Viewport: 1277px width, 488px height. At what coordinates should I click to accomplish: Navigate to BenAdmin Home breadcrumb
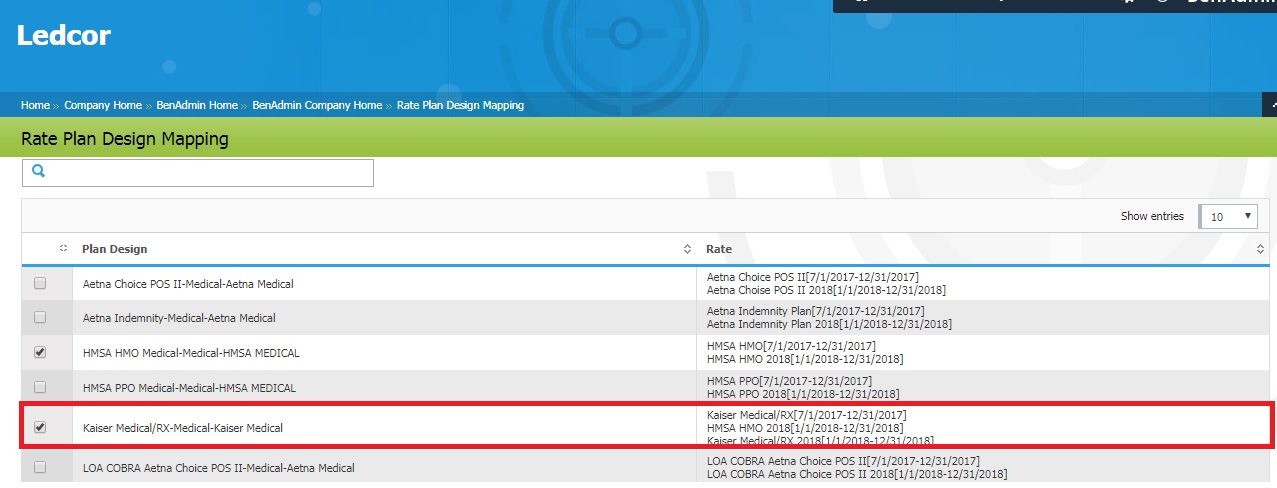tap(197, 105)
